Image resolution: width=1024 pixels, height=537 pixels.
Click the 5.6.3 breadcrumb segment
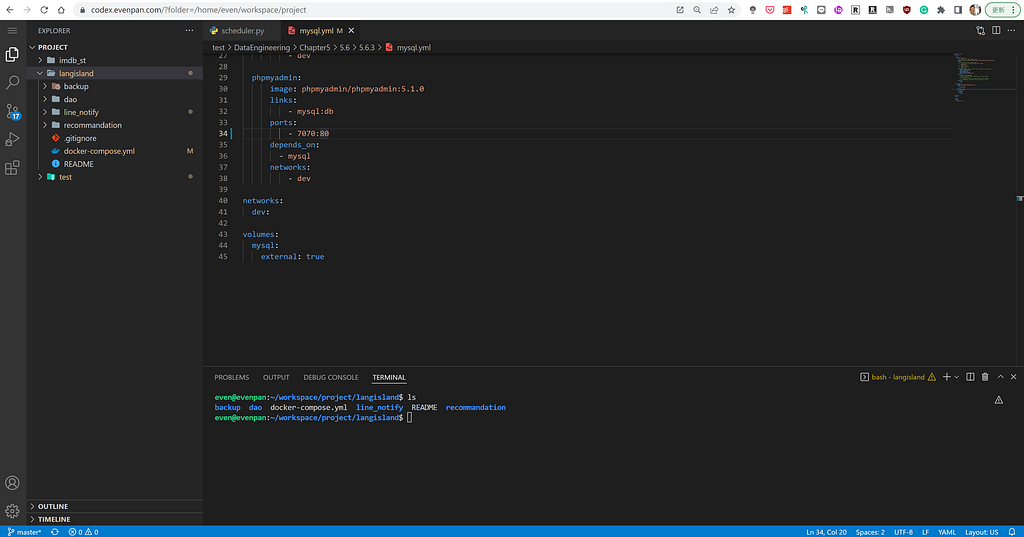click(366, 48)
